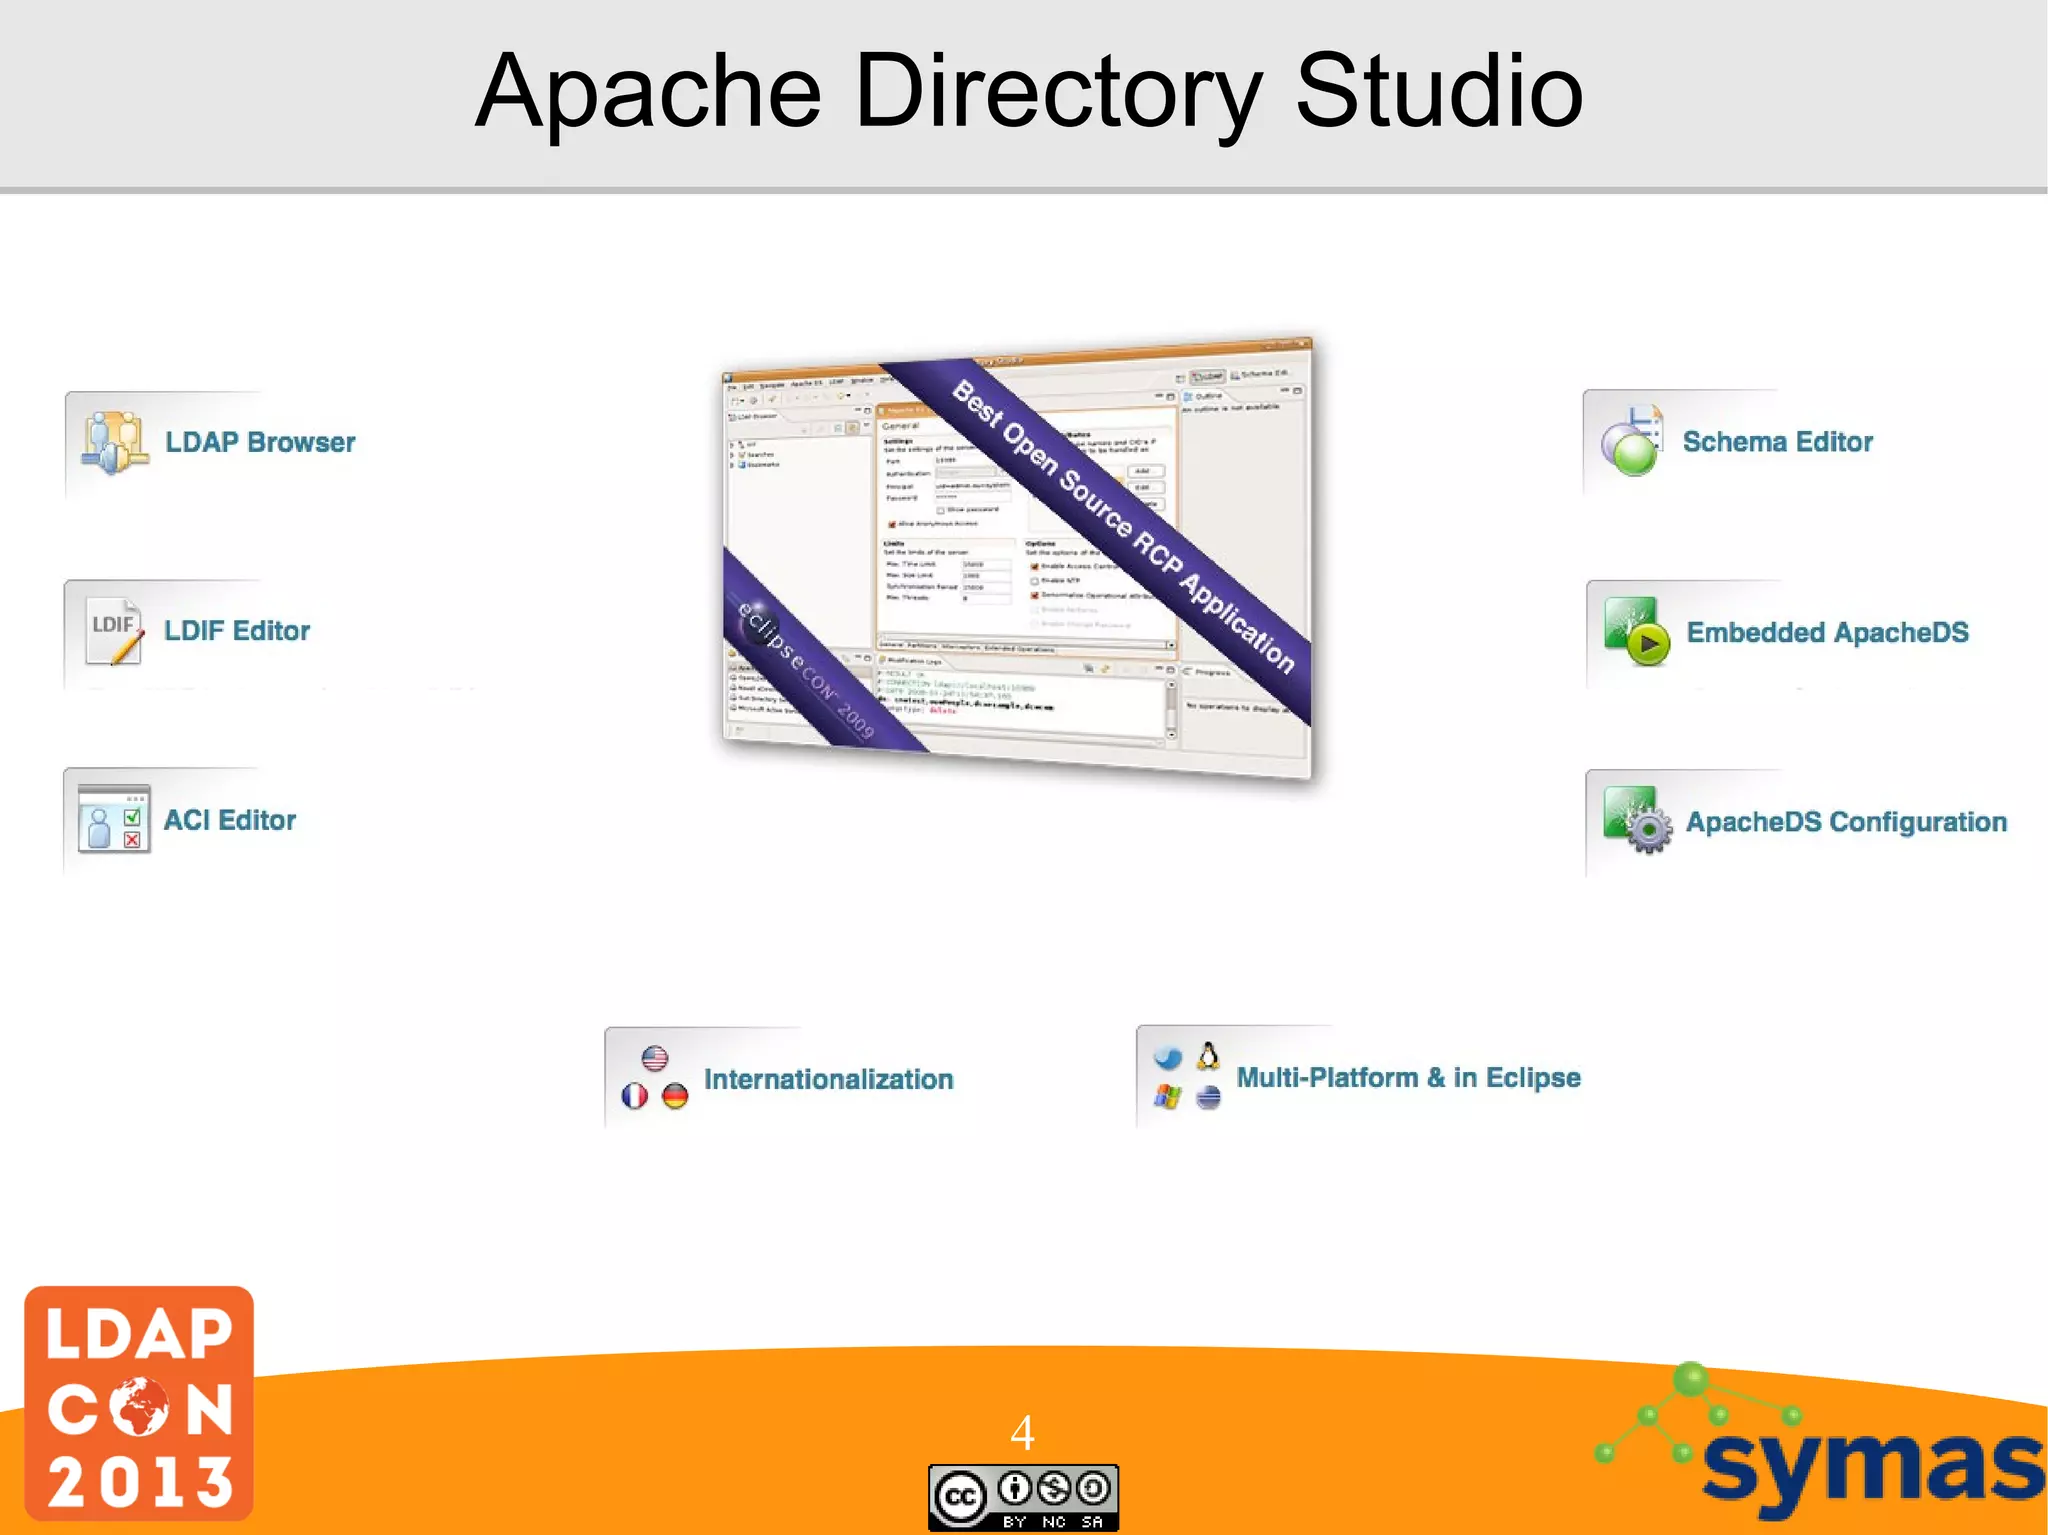Click the German flag icon

675,1097
